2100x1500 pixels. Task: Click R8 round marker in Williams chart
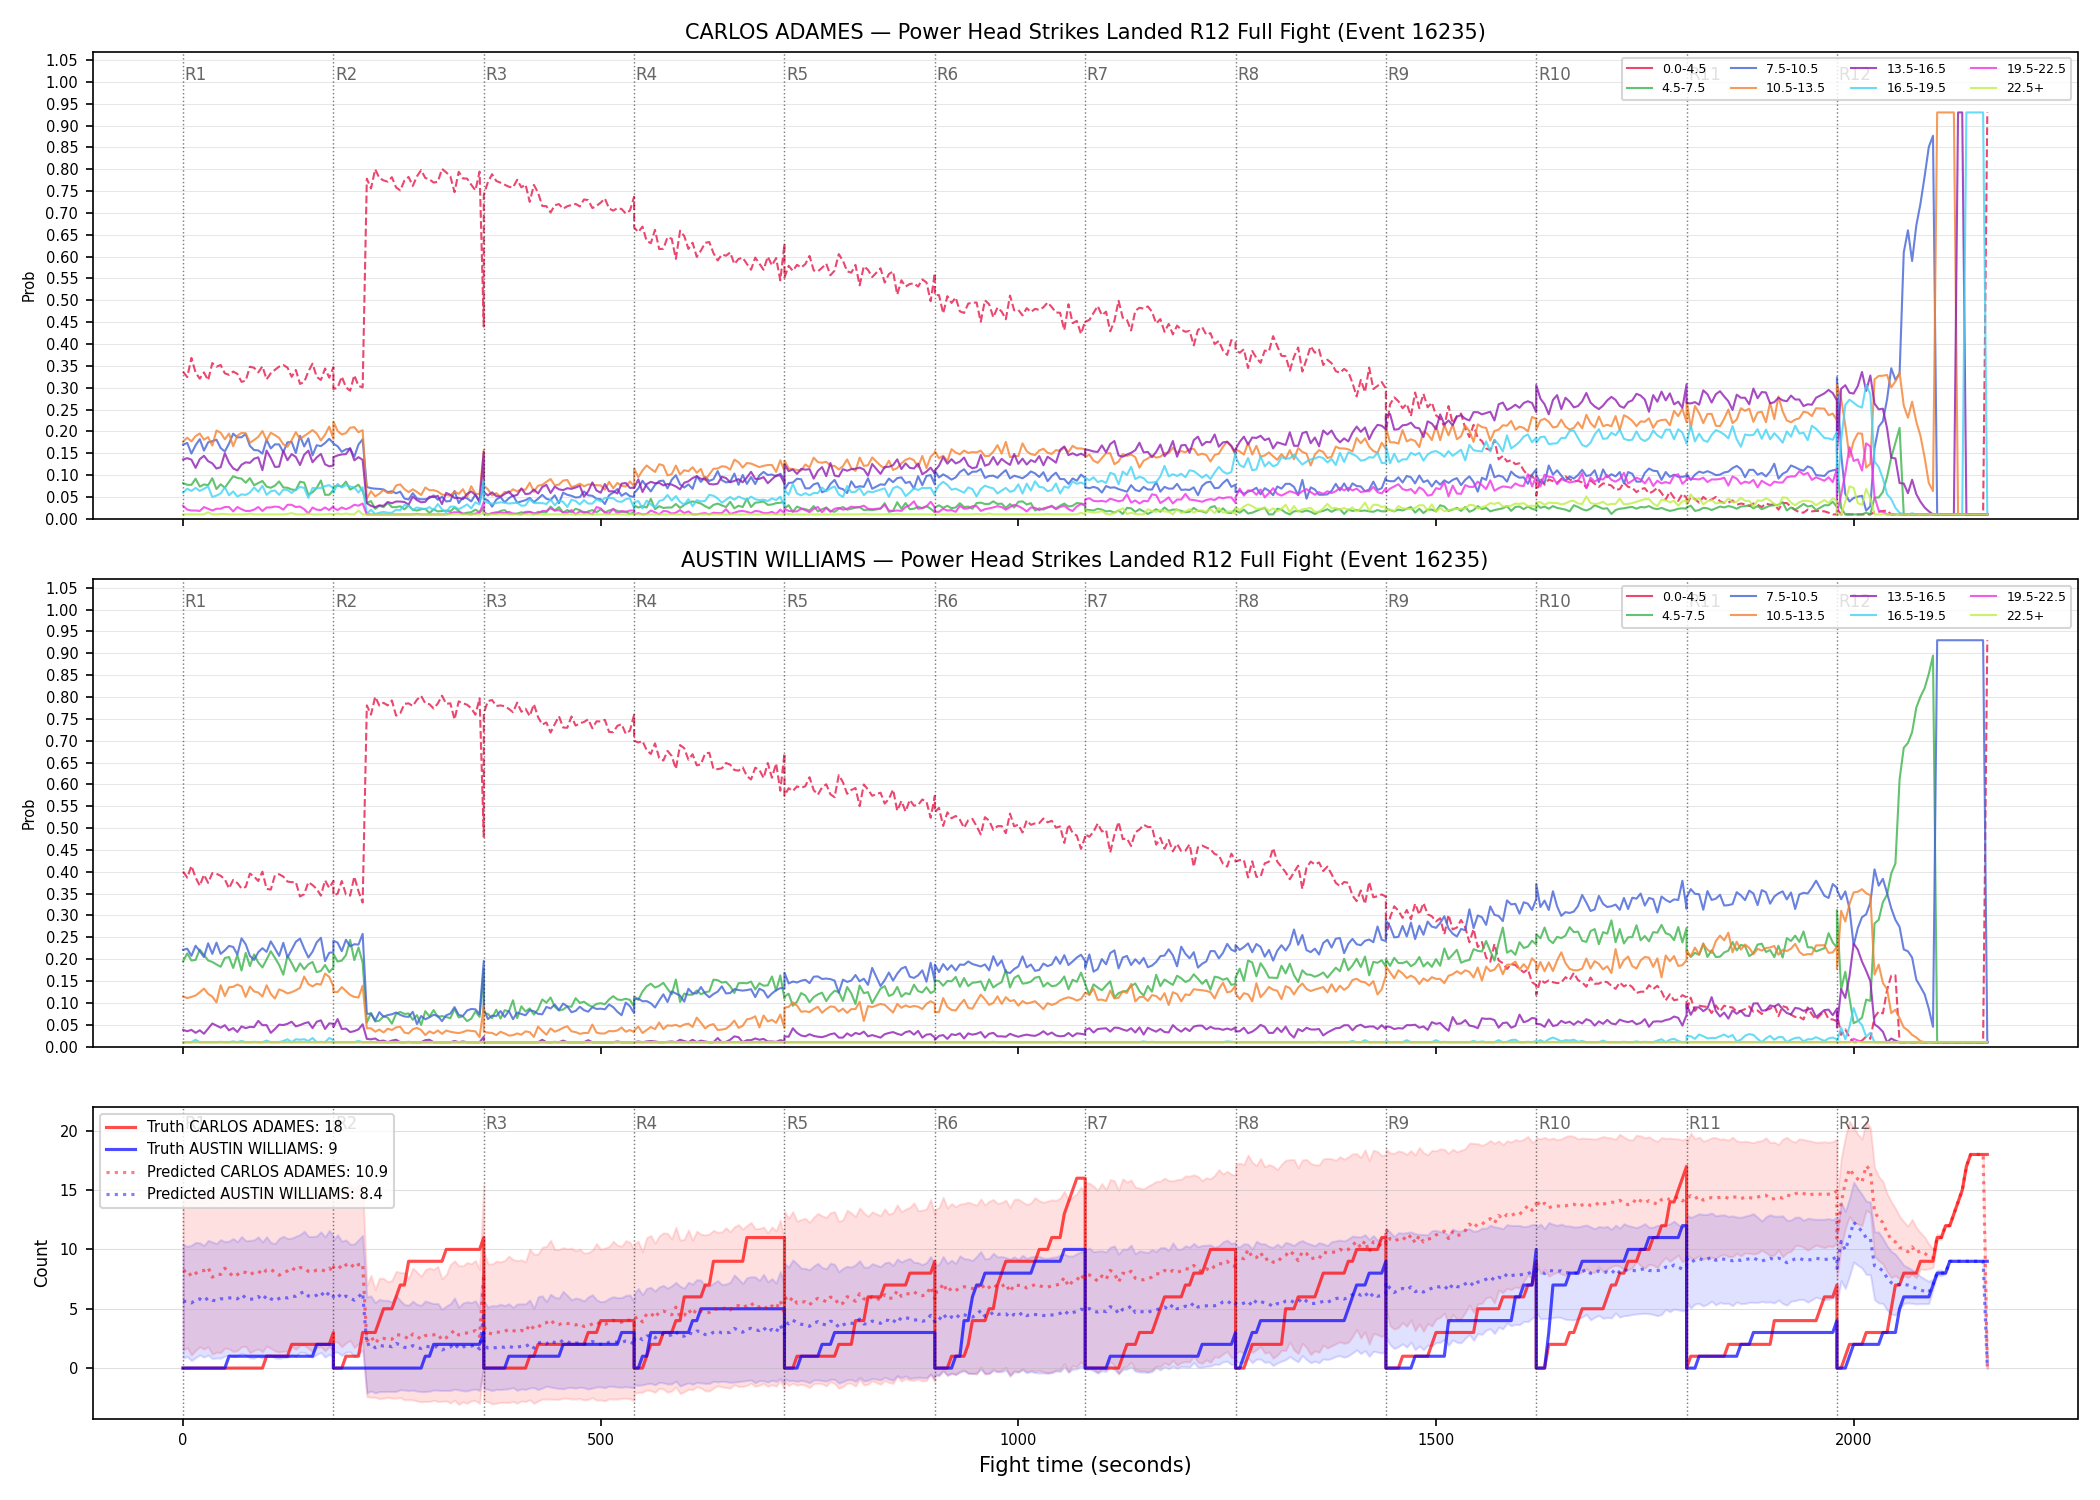pyautogui.click(x=1248, y=601)
